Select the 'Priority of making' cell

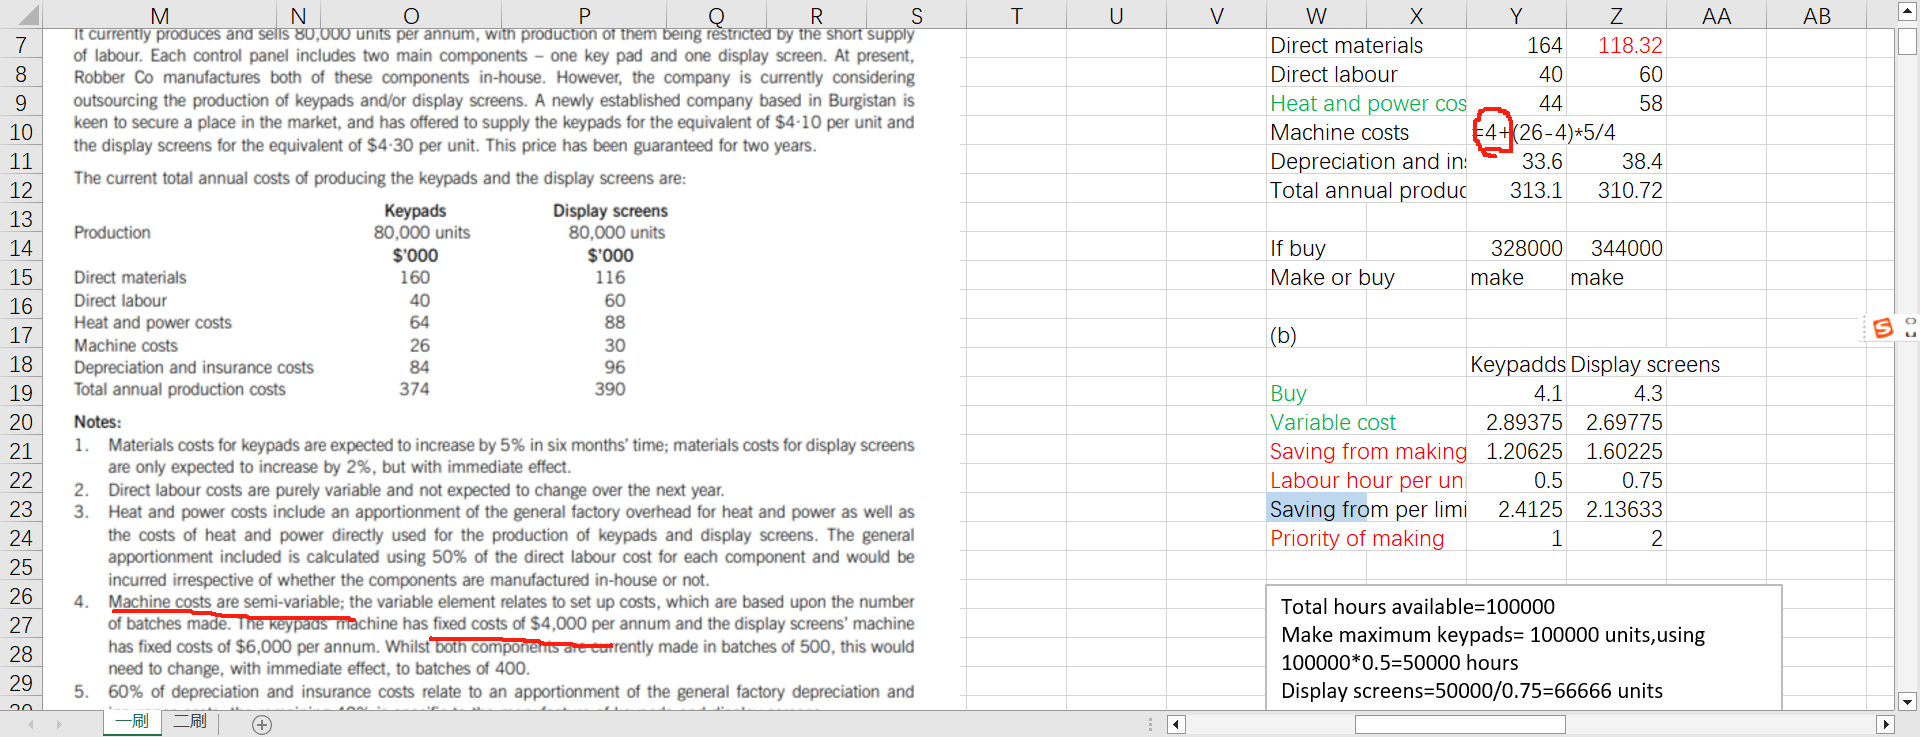[x=1366, y=538]
